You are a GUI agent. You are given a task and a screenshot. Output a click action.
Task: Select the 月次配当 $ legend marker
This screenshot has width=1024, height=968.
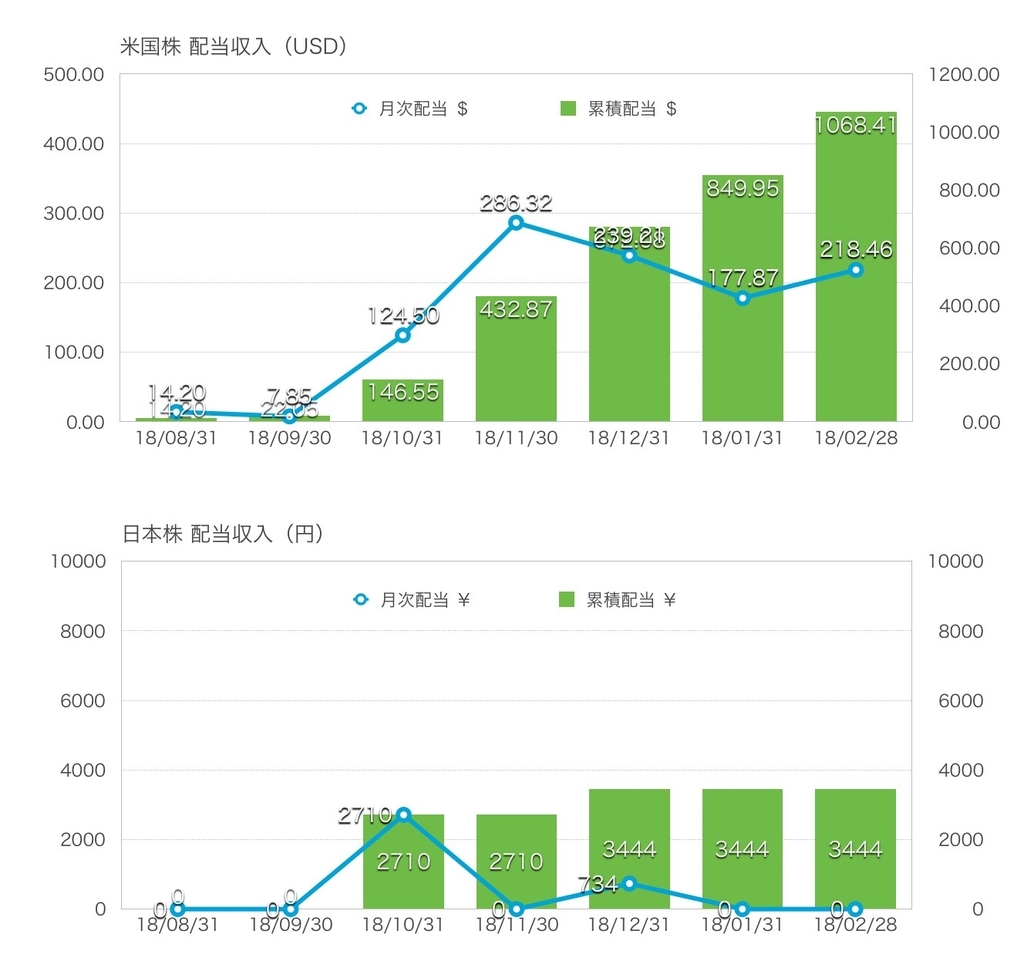point(359,108)
